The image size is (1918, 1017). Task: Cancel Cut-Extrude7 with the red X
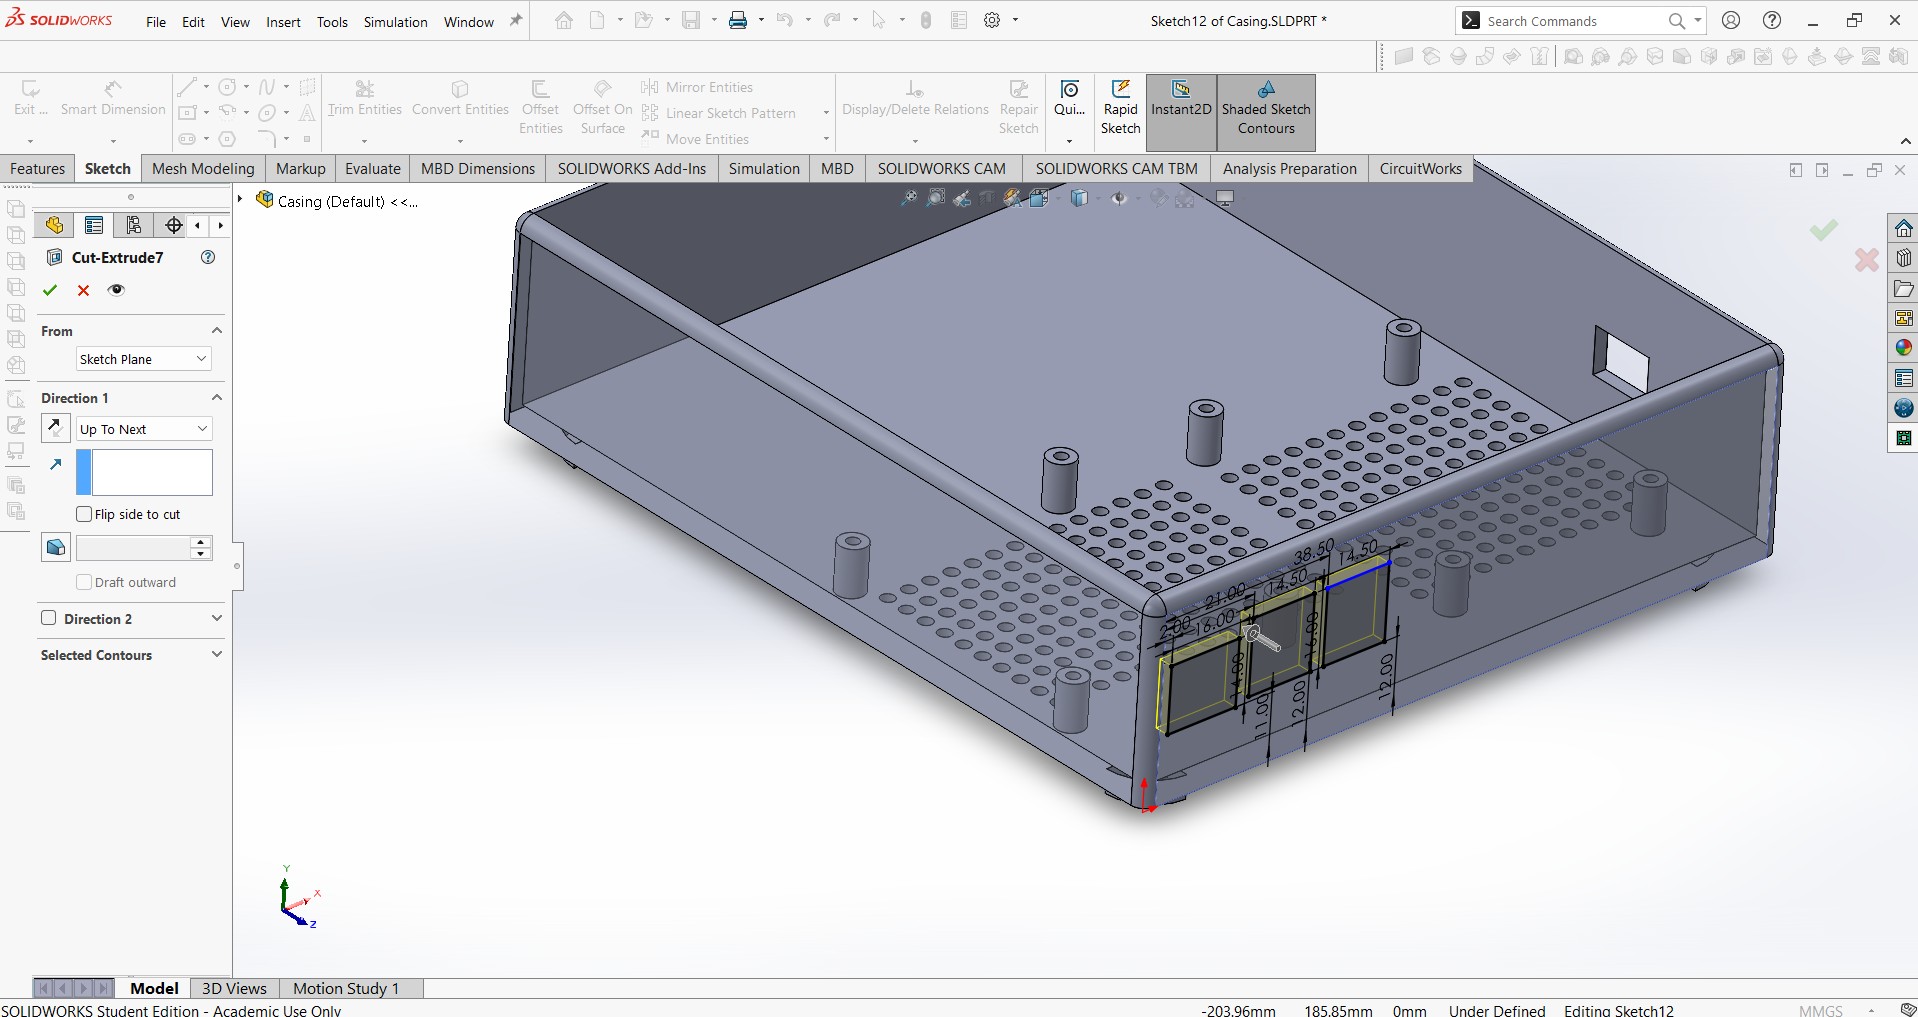coord(84,290)
